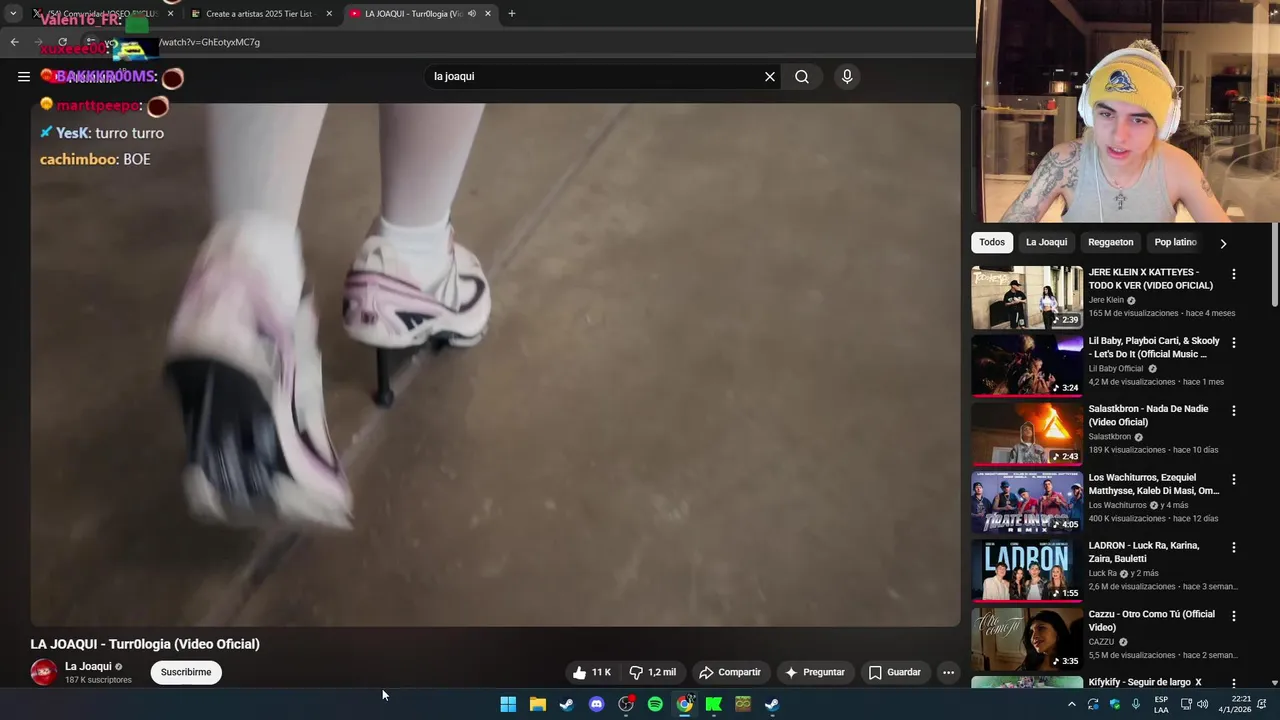Open the Windows Start menu

pos(508,704)
